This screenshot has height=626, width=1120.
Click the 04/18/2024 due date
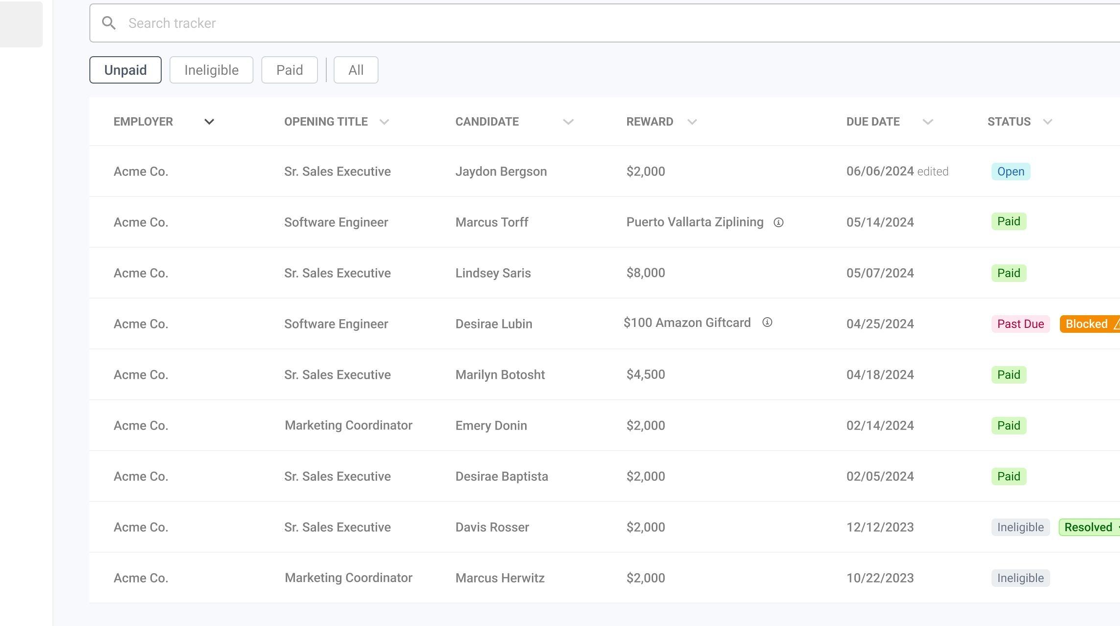click(880, 374)
